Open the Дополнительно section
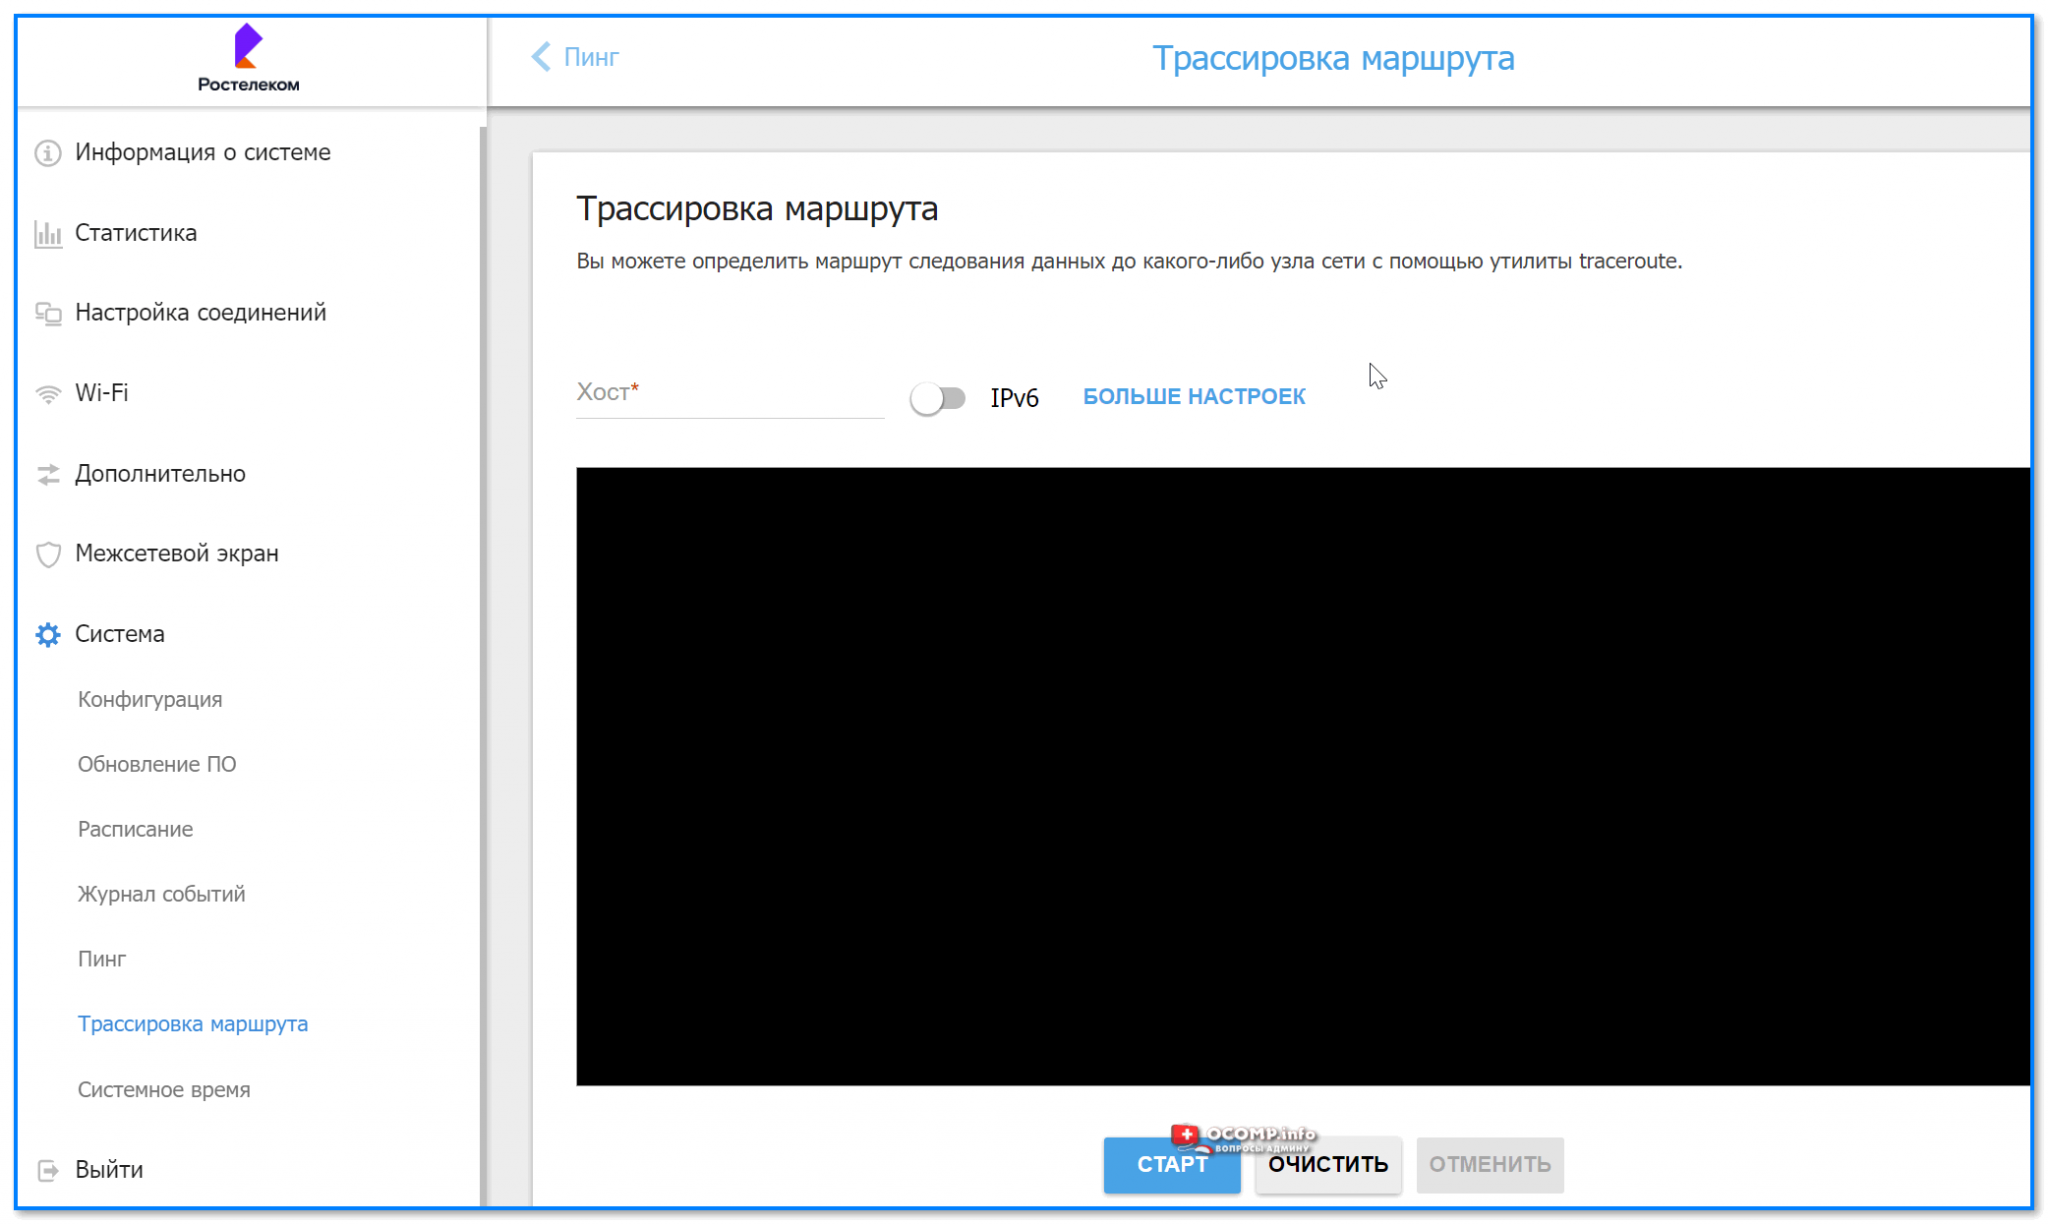This screenshot has height=1224, width=2048. tap(160, 473)
